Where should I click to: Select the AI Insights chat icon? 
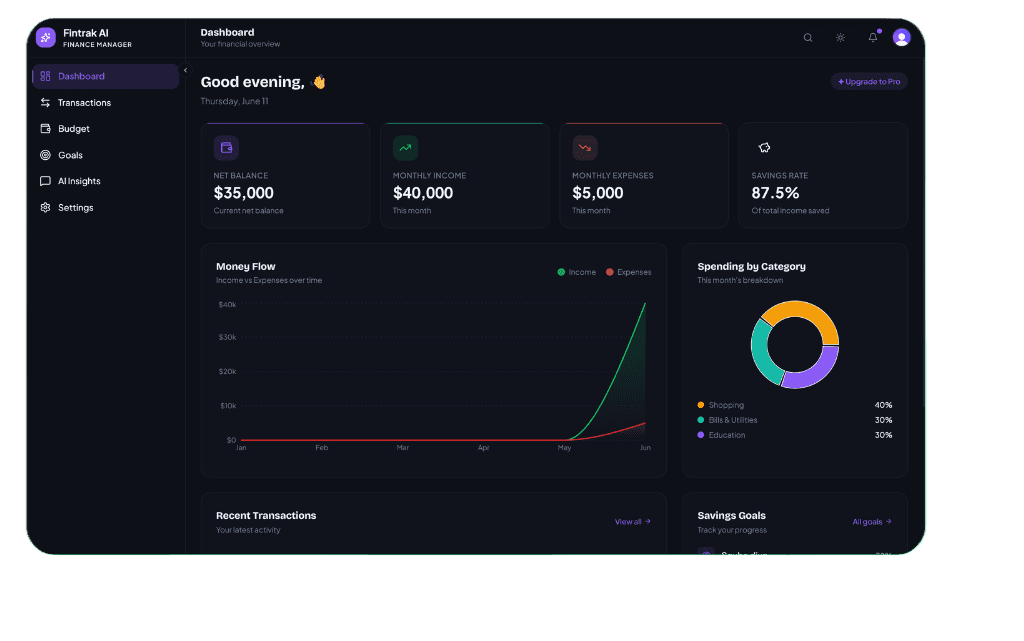(45, 181)
